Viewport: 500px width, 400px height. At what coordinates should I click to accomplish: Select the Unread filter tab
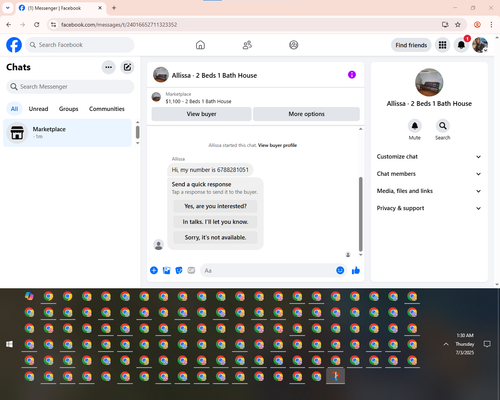coord(38,109)
